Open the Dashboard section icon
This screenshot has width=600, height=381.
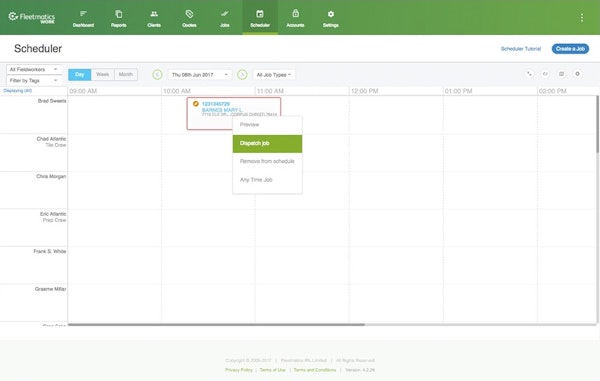[x=83, y=14]
